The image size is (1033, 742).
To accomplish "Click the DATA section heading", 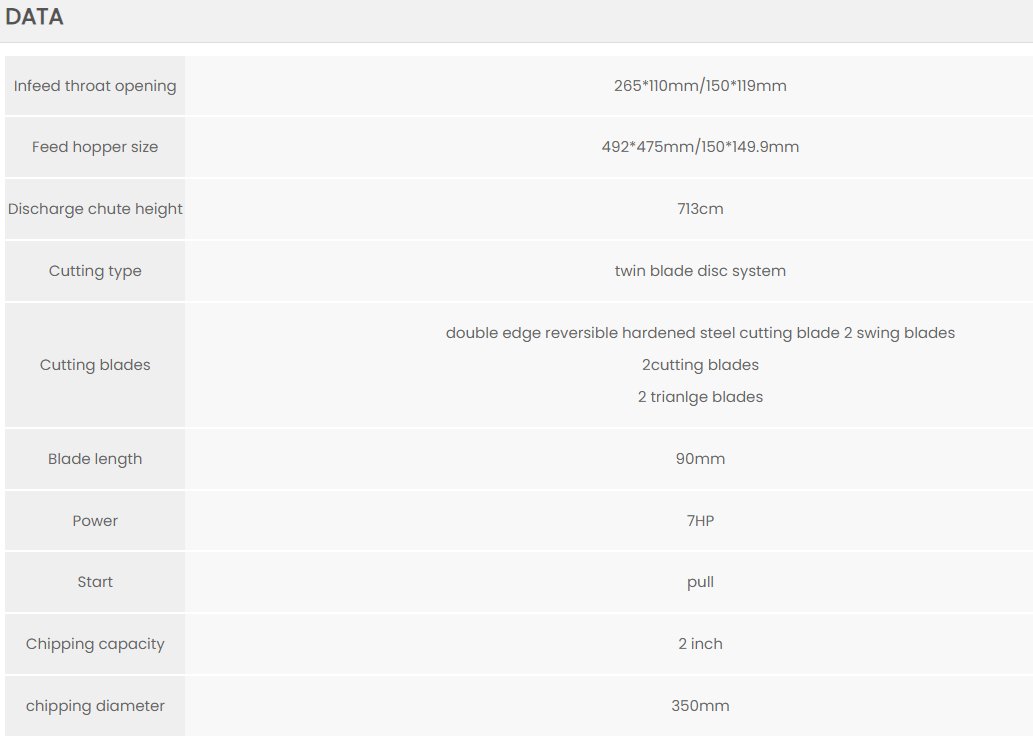I will pyautogui.click(x=35, y=17).
